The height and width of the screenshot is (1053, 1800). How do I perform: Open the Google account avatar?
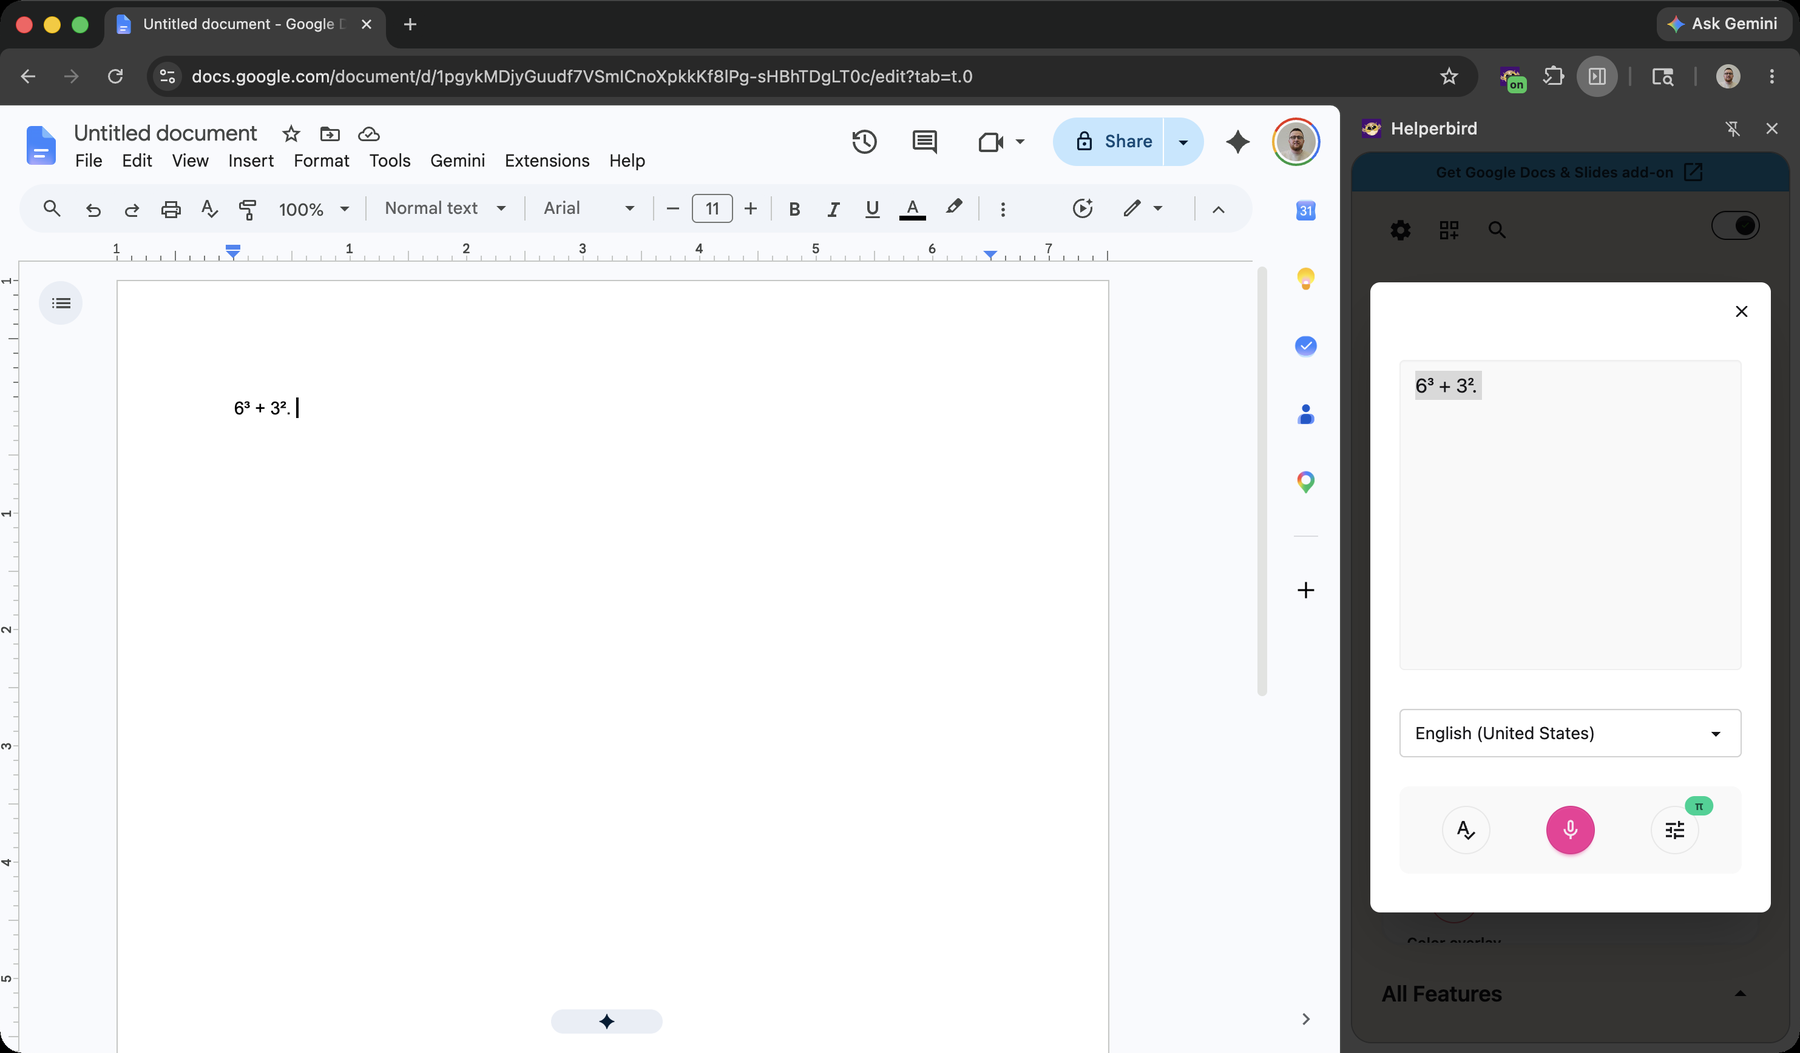tap(1296, 142)
